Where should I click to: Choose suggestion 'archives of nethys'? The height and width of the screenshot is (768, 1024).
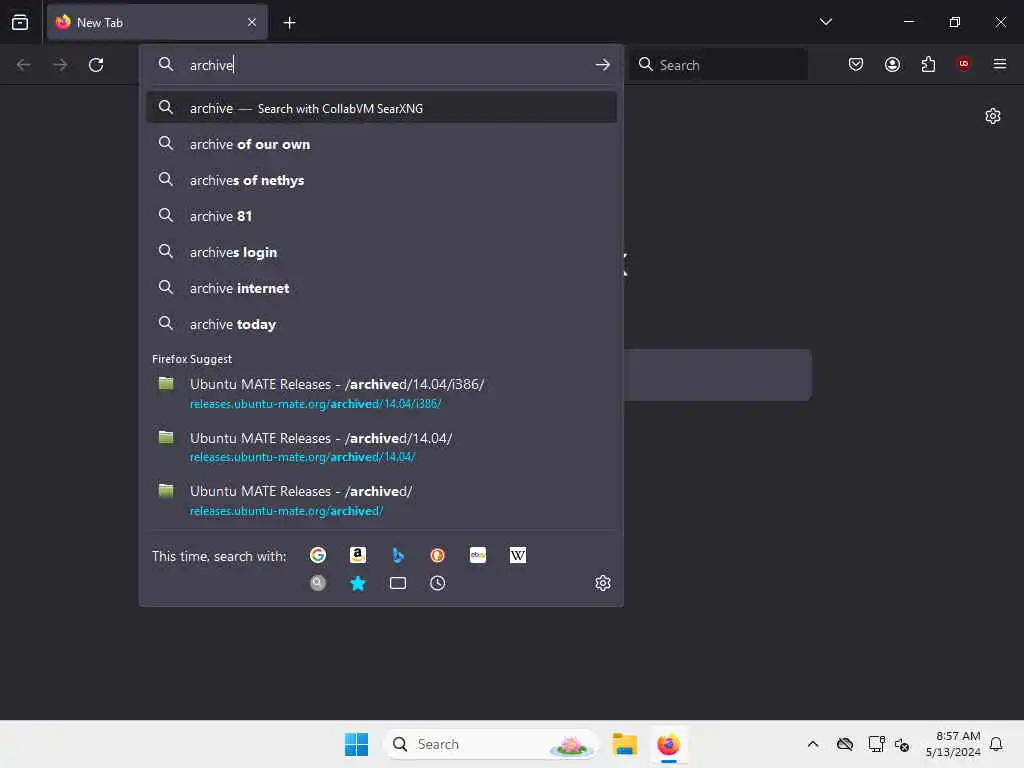(x=382, y=180)
